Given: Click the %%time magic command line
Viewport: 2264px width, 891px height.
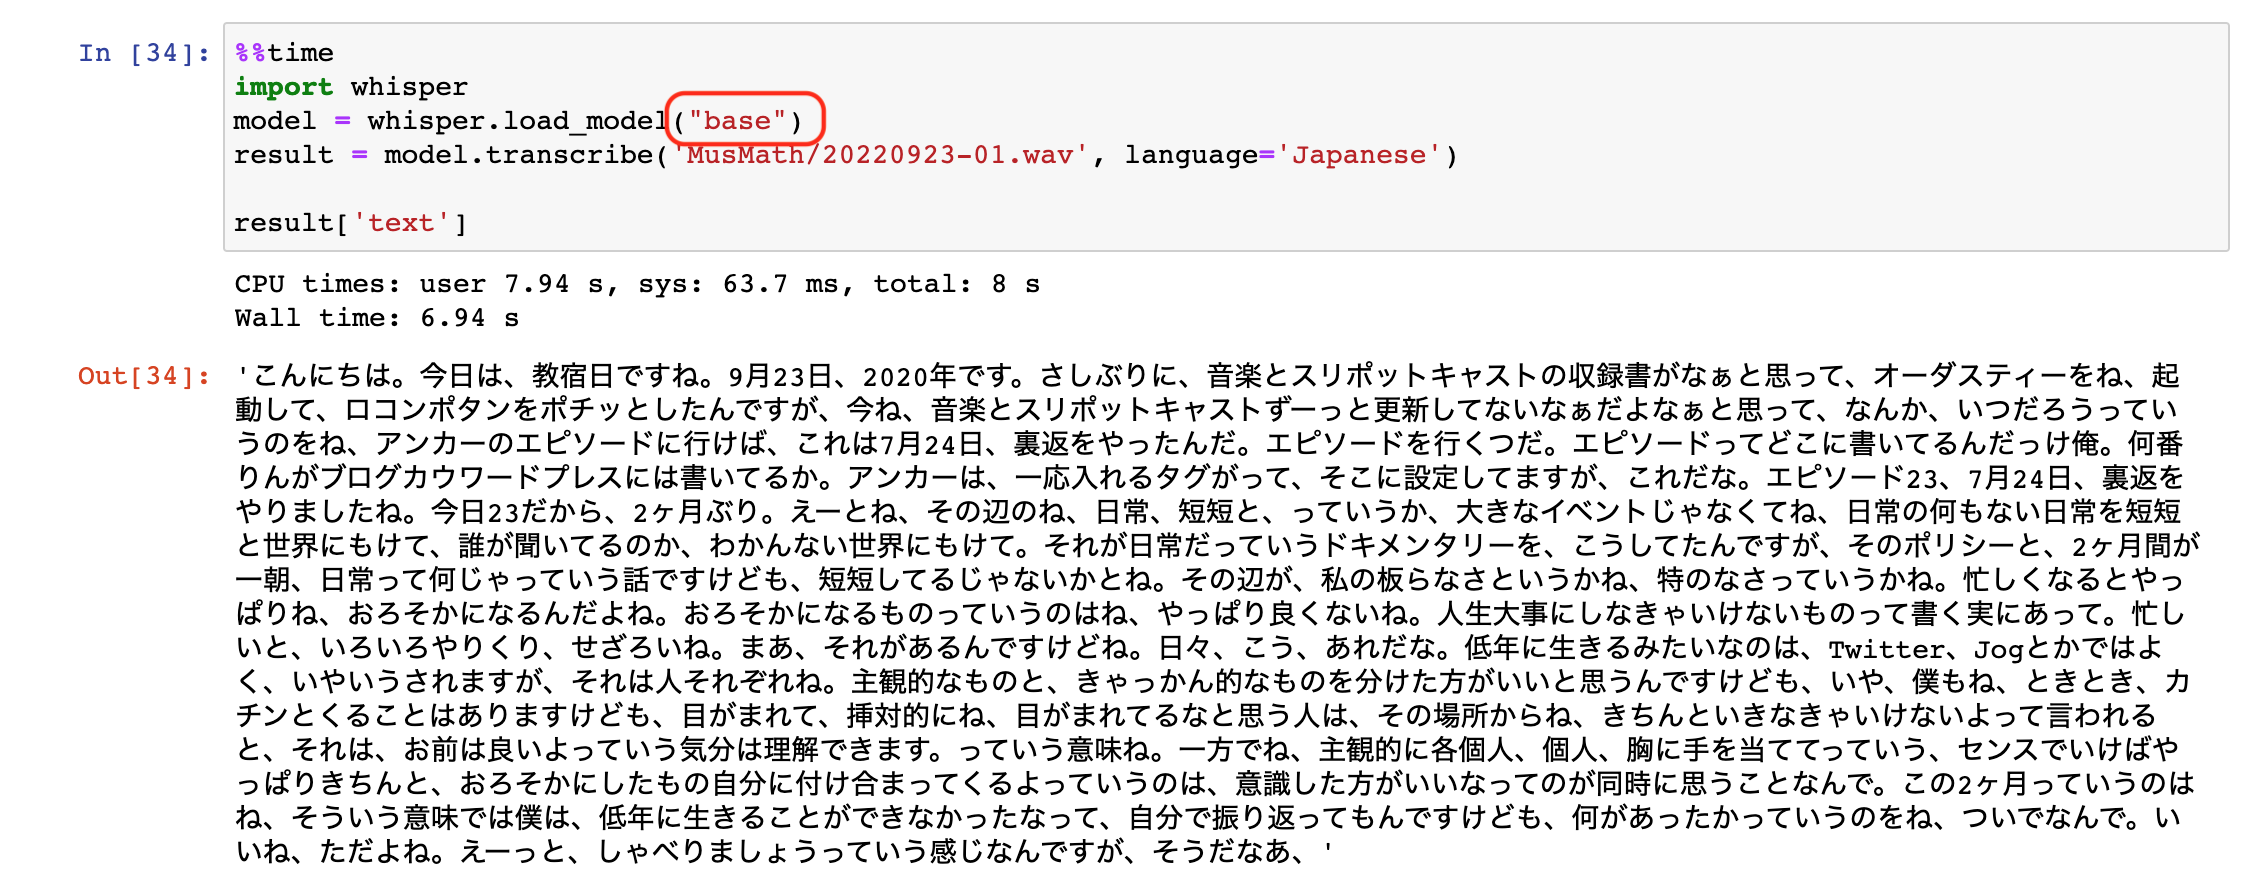Looking at the screenshot, I should pyautogui.click(x=284, y=53).
